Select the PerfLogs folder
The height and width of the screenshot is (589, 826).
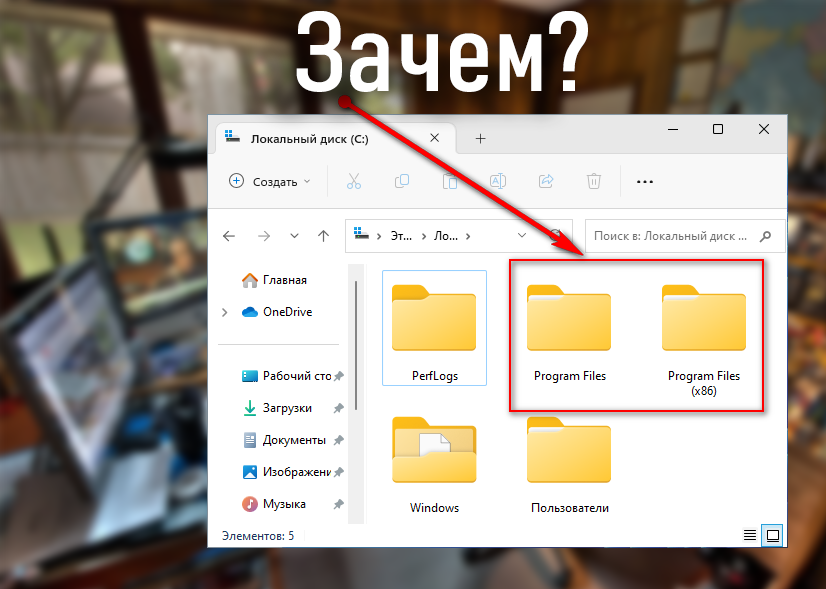click(435, 328)
